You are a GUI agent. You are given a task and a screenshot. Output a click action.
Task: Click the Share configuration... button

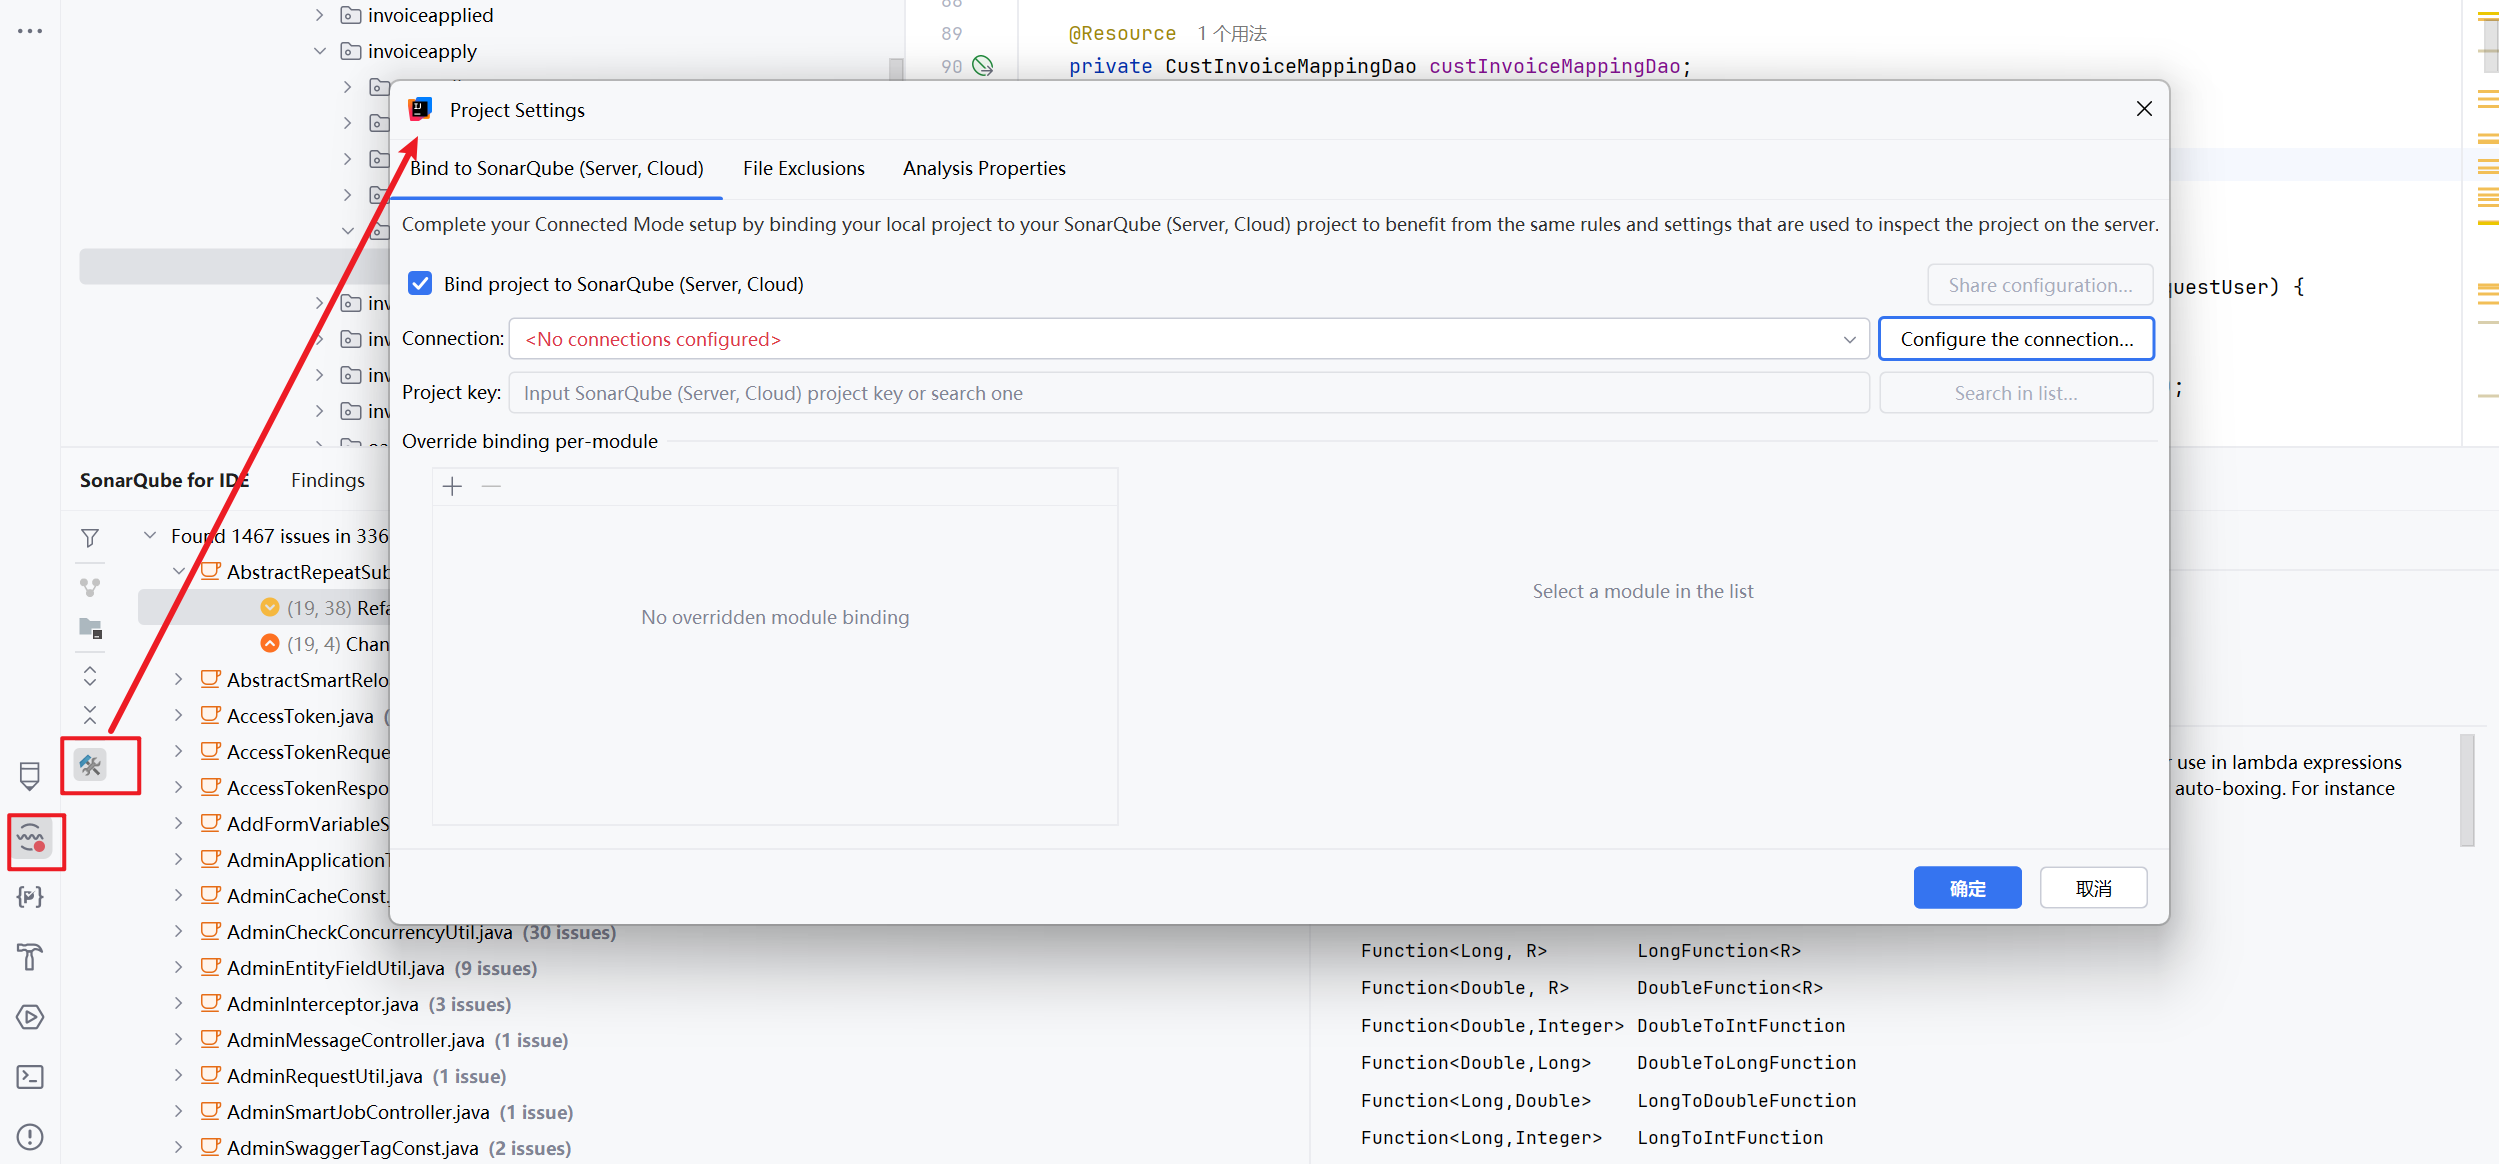(2041, 285)
